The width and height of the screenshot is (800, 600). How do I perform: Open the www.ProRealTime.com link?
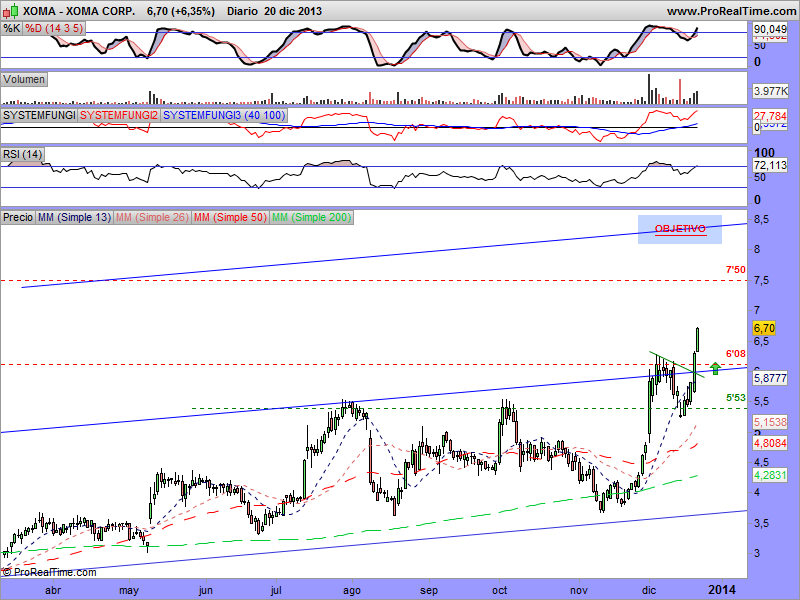pos(731,11)
